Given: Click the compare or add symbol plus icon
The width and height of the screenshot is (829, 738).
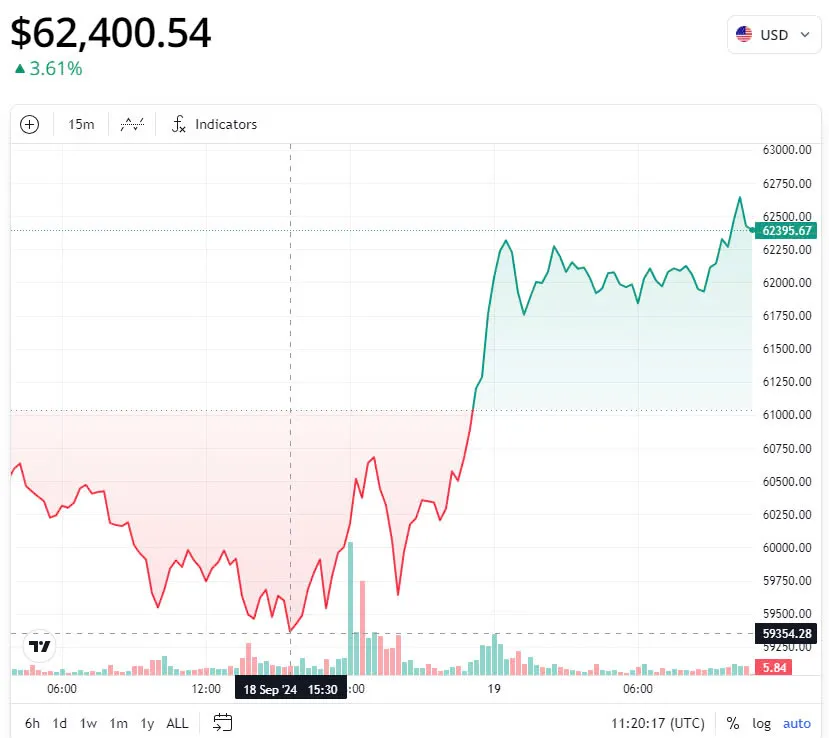Looking at the screenshot, I should pyautogui.click(x=30, y=125).
